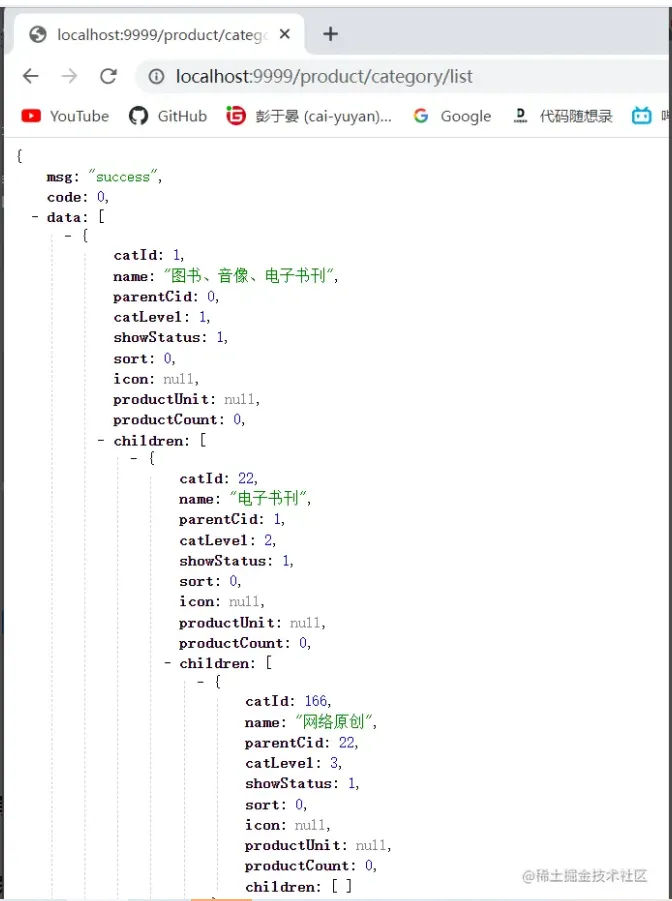
Task: Click name "网络原创" value
Action: click(336, 721)
